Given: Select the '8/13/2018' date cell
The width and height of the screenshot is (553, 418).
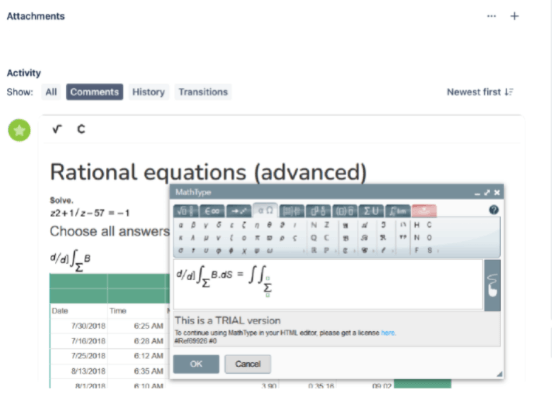Looking at the screenshot, I should click(79, 371).
